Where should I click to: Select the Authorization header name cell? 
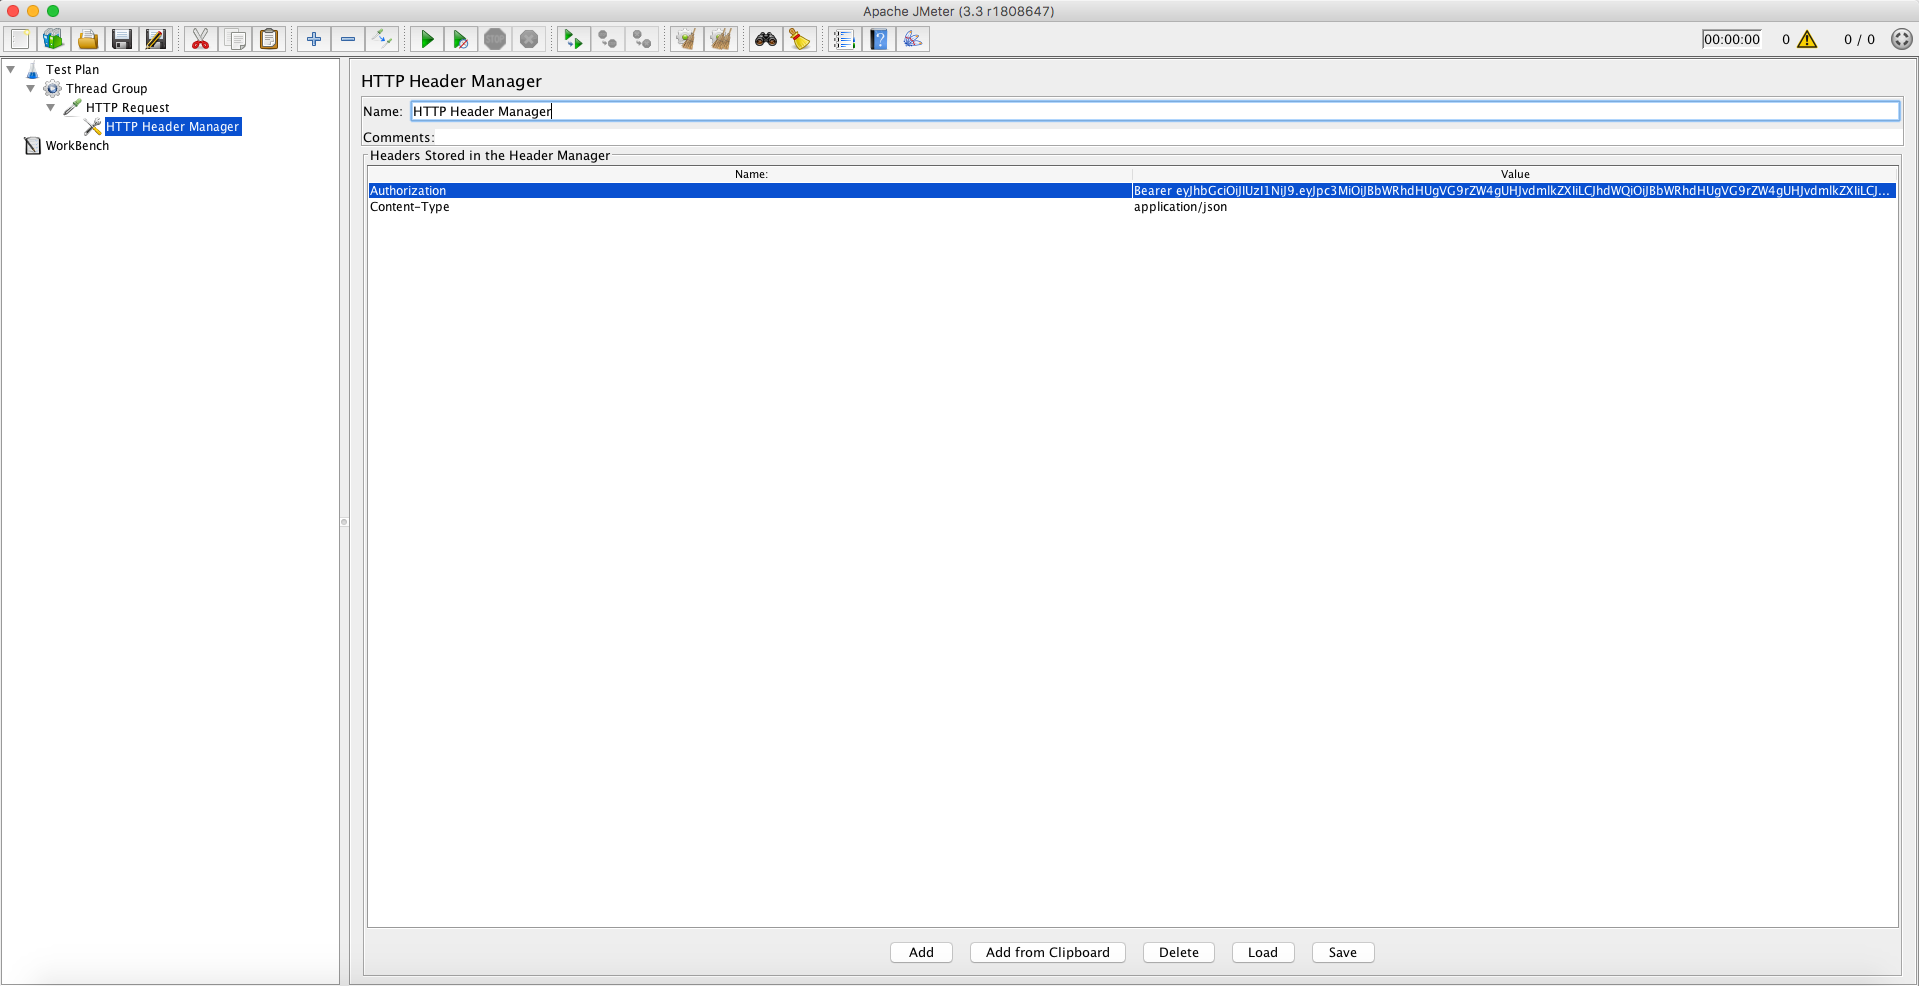tap(749, 190)
